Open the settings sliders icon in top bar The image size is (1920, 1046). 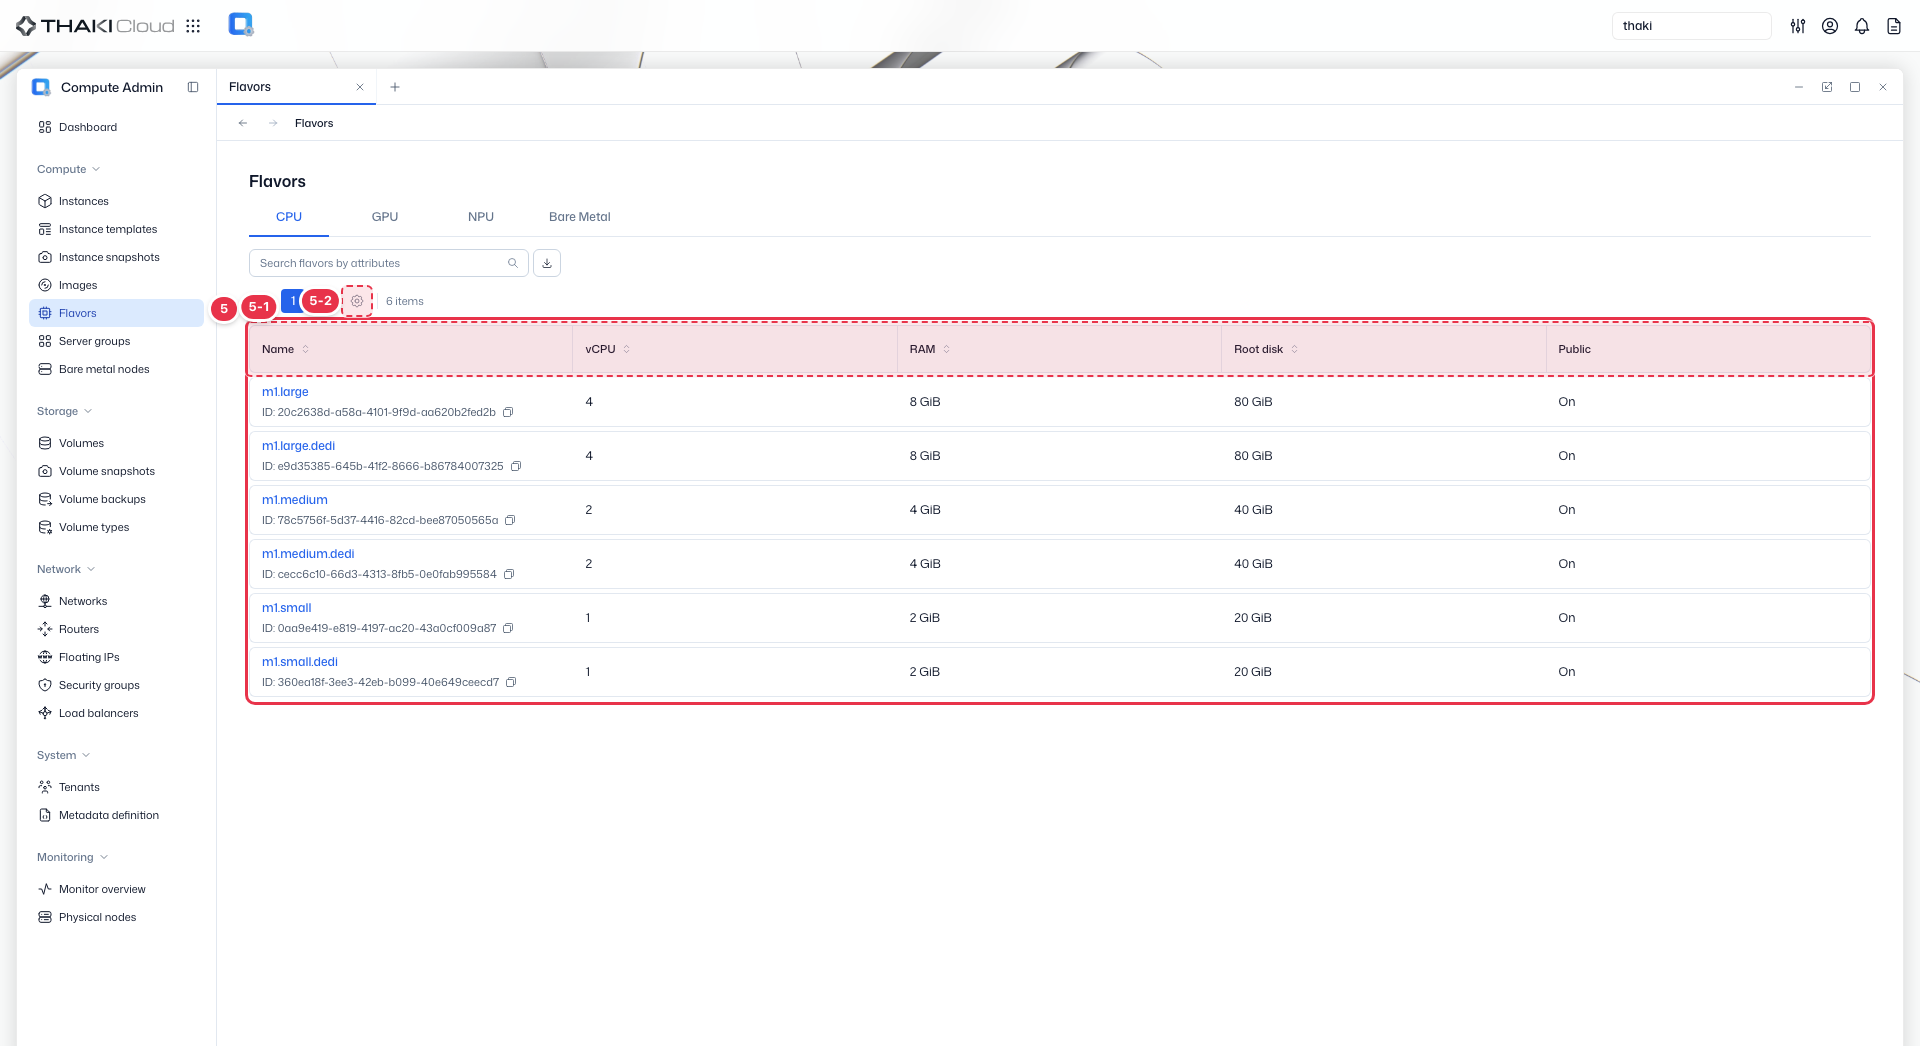[x=1798, y=26]
